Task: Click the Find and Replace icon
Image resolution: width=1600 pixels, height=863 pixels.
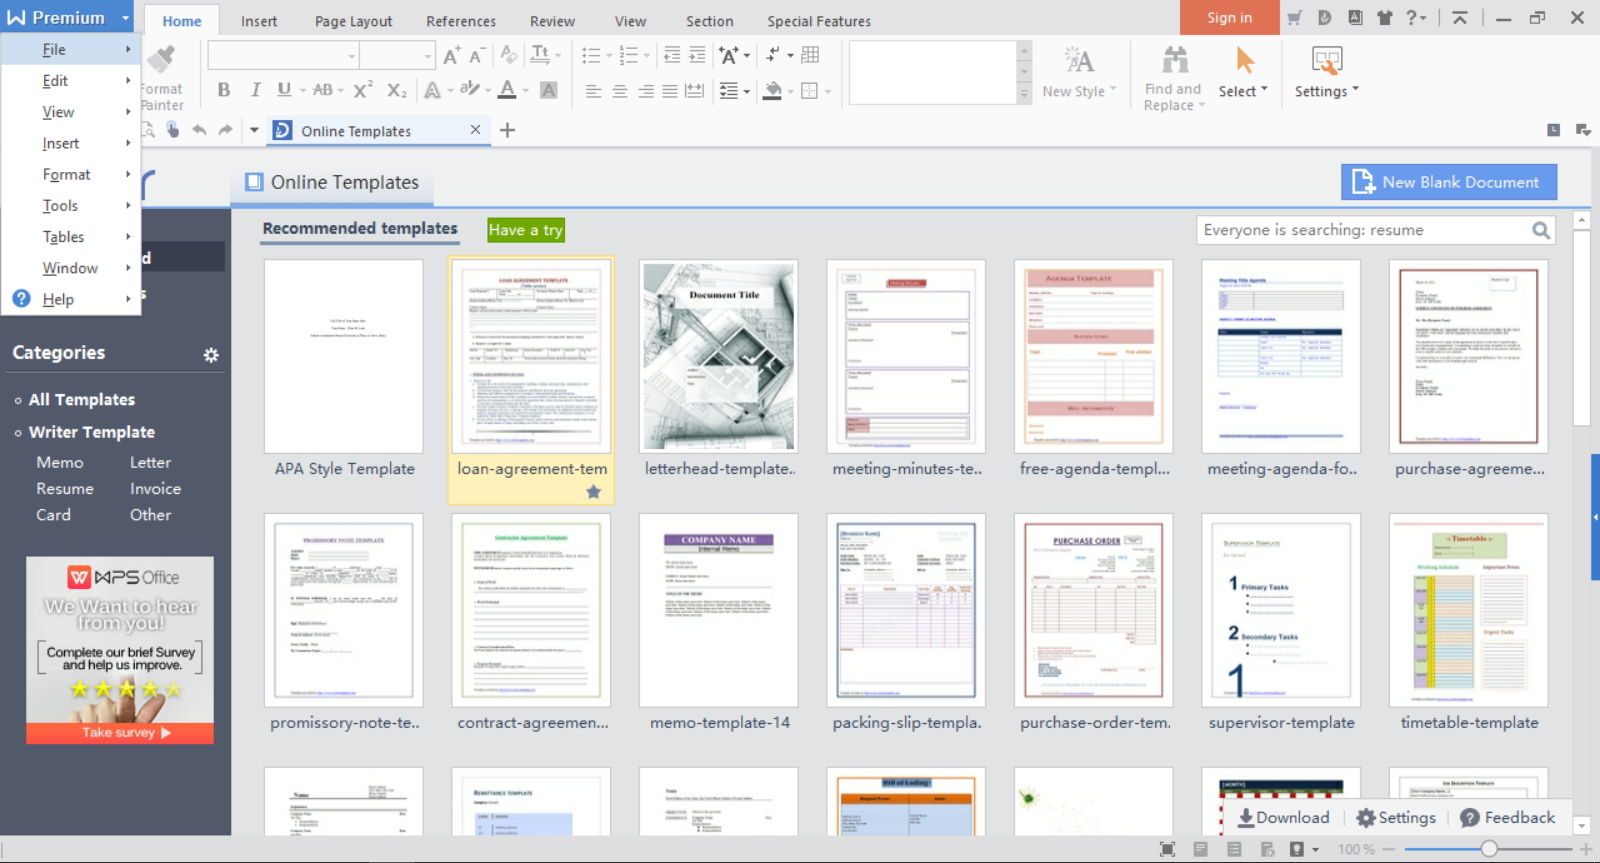Action: 1176,60
